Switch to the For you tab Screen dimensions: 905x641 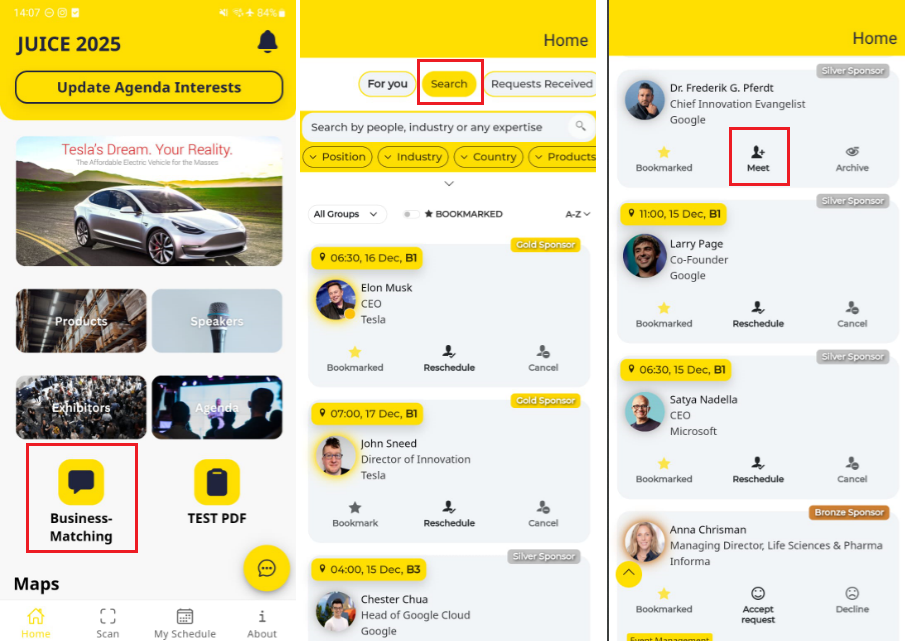(387, 84)
